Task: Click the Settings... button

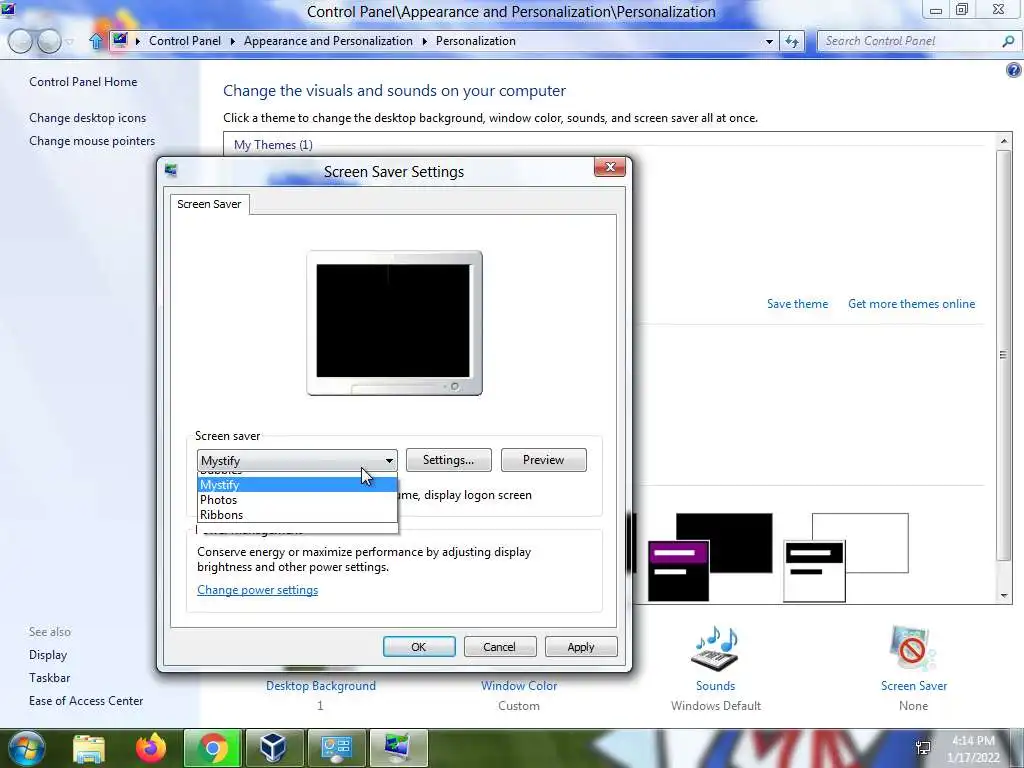Action: coord(448,460)
